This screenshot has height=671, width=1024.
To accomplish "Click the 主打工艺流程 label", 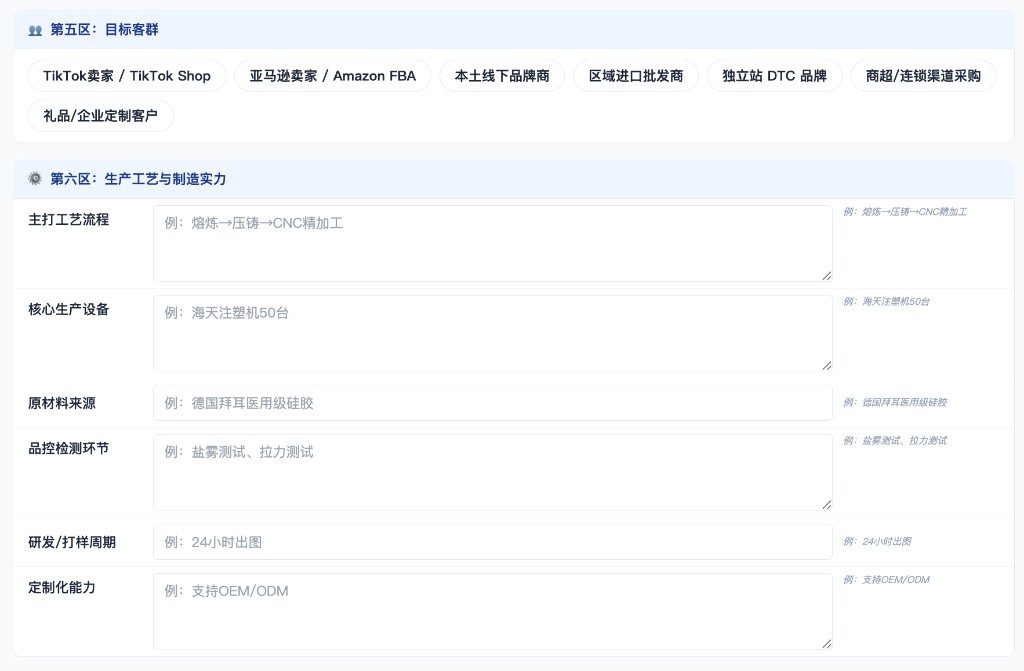I will coord(69,220).
